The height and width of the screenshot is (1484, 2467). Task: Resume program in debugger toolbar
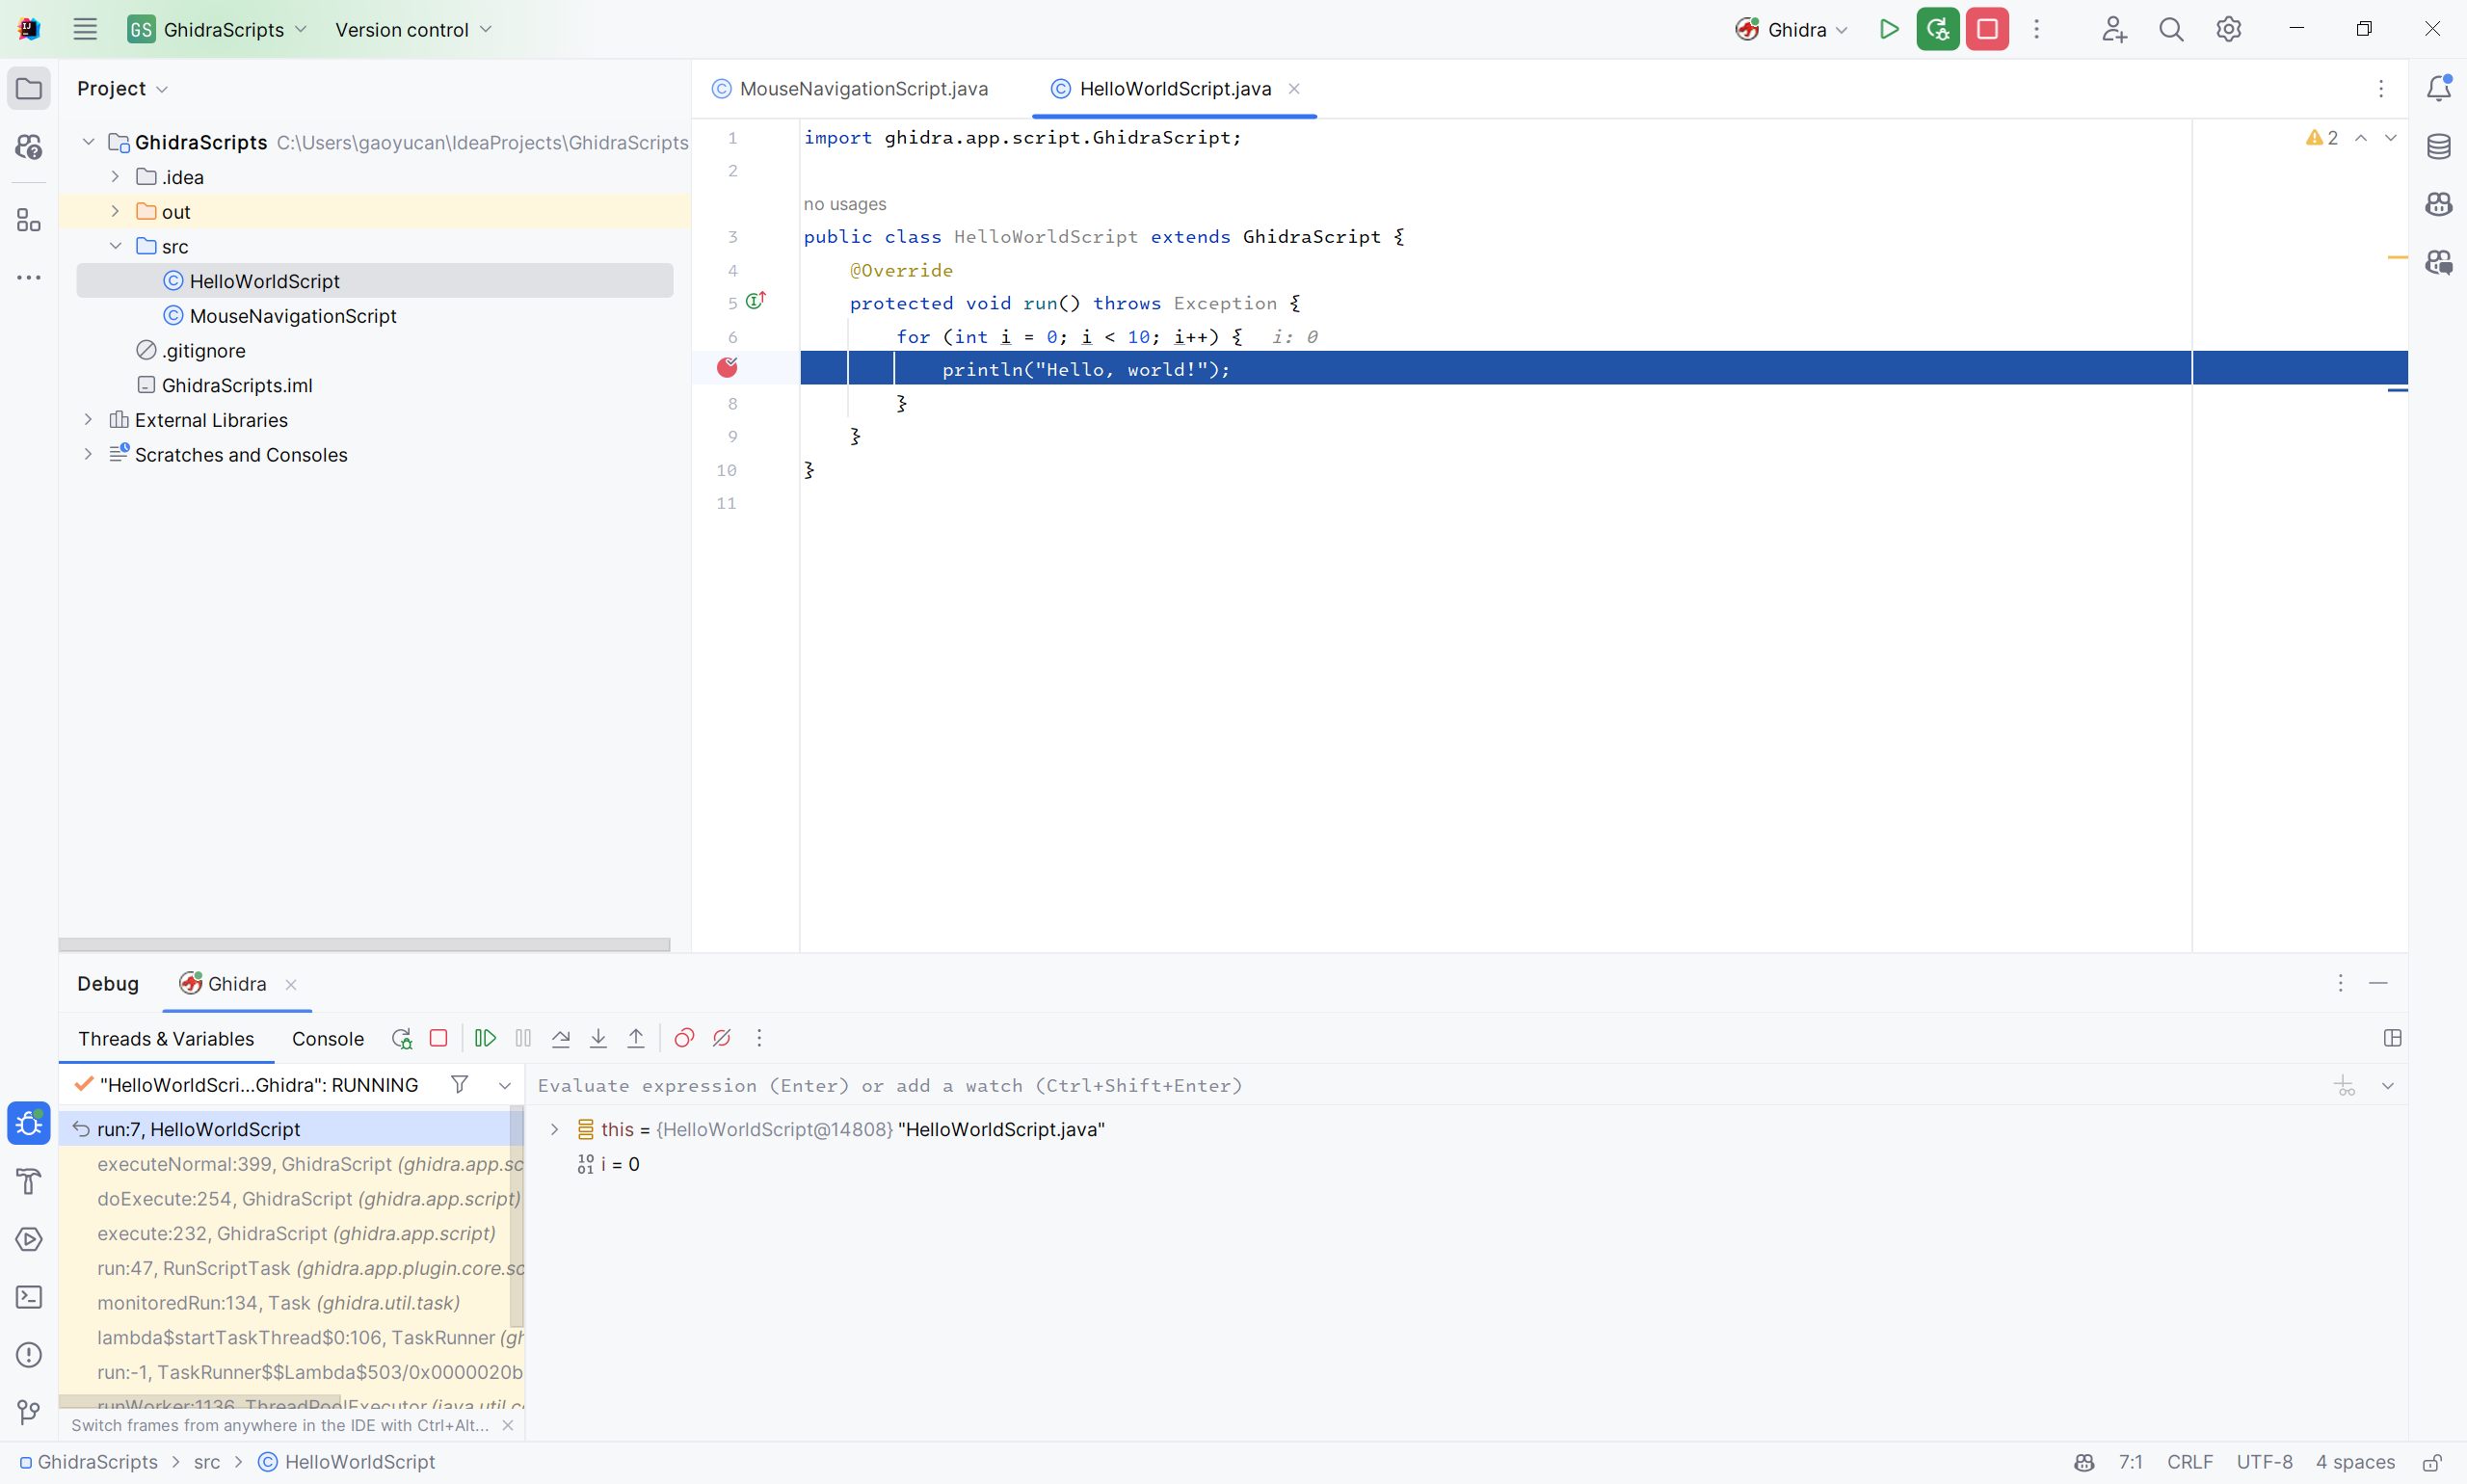coord(485,1038)
